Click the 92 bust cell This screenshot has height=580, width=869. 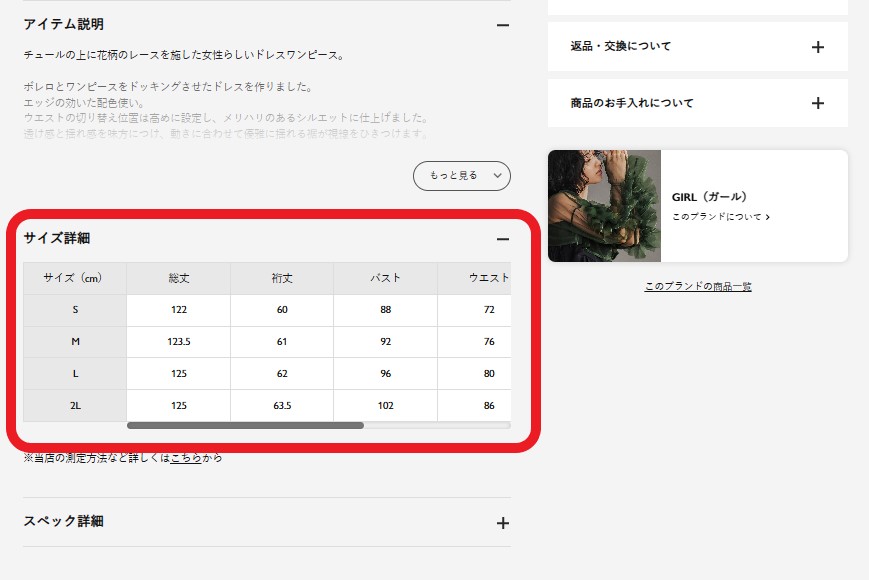tap(385, 342)
